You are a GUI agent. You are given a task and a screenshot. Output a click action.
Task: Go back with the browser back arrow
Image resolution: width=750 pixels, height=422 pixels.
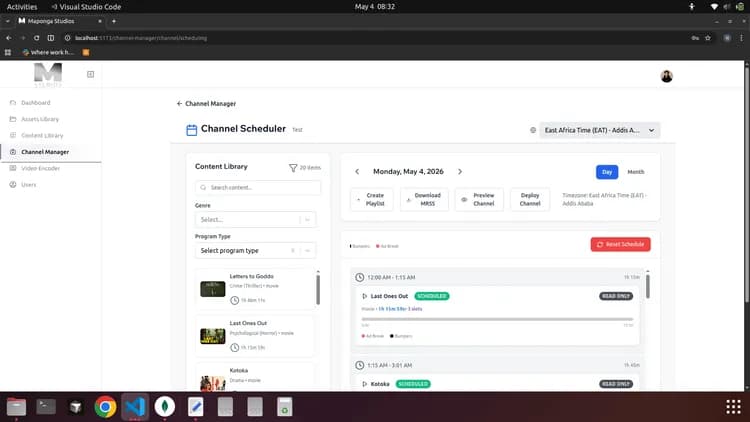9,38
